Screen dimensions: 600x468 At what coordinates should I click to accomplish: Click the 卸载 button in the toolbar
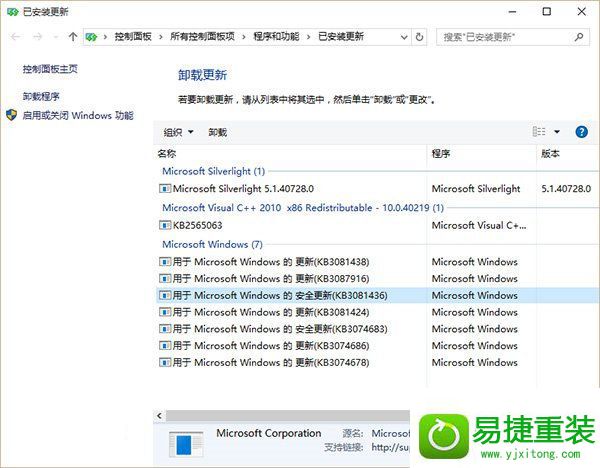click(x=218, y=132)
